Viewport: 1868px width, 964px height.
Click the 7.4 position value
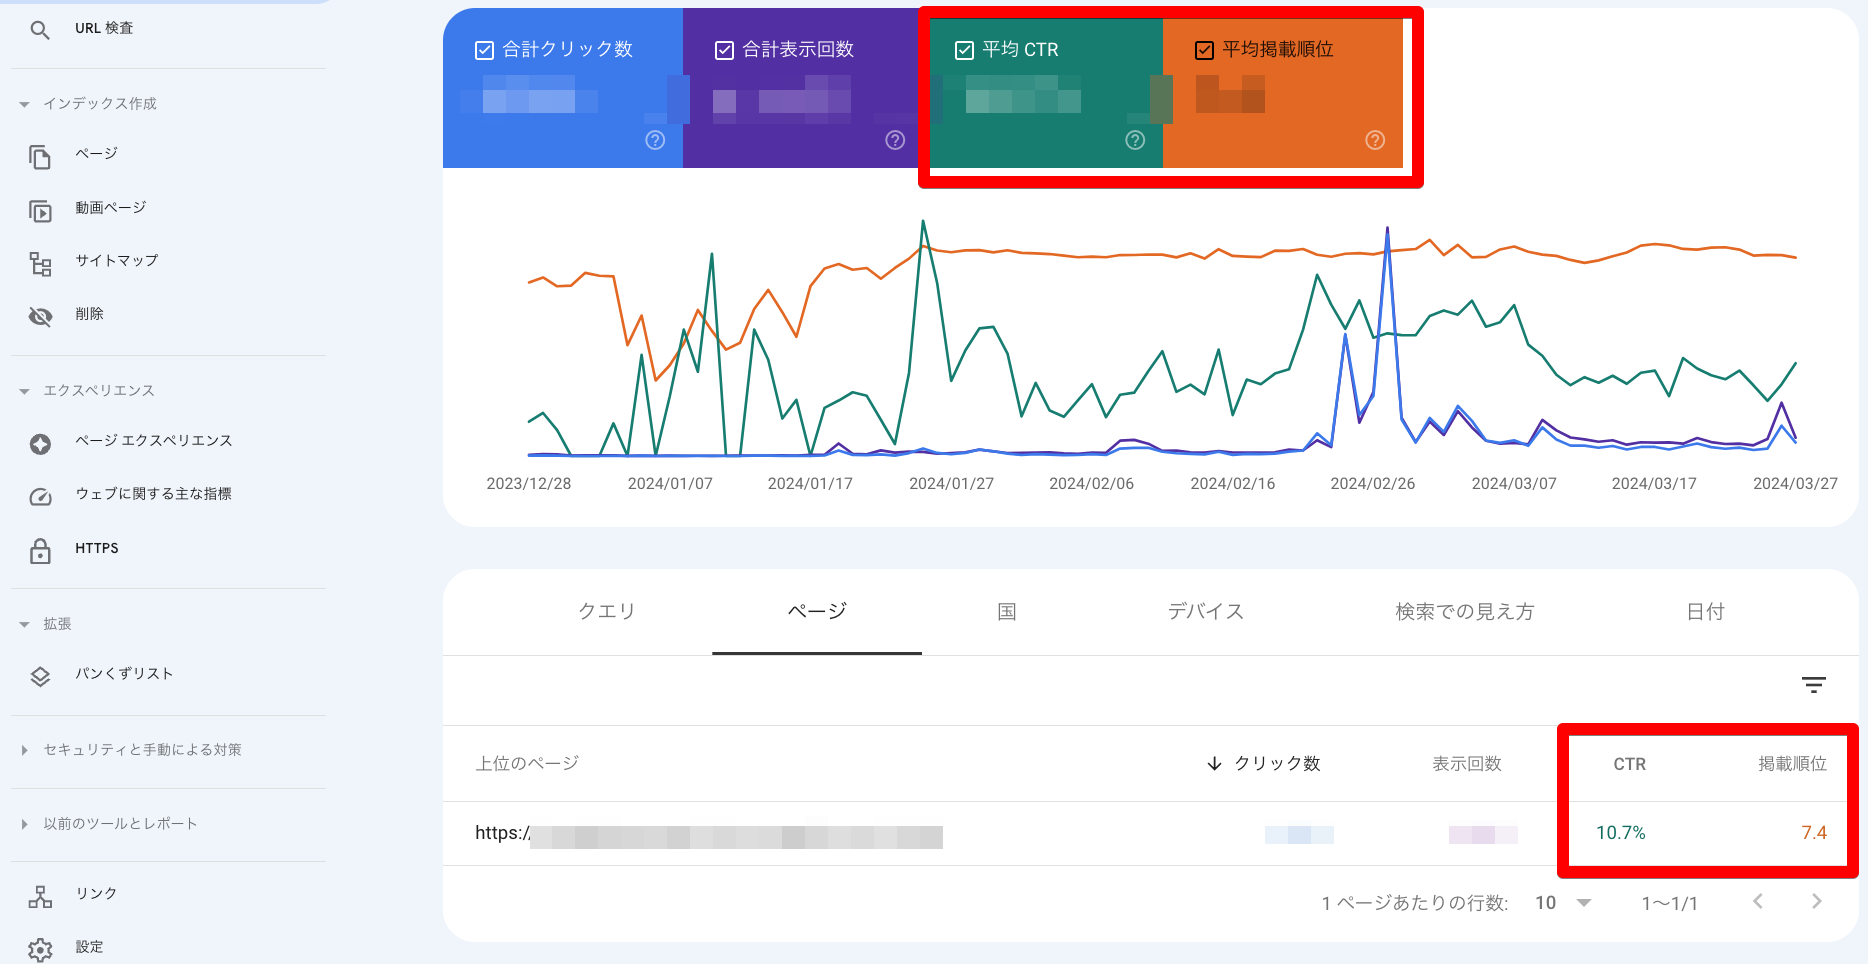pyautogui.click(x=1814, y=833)
